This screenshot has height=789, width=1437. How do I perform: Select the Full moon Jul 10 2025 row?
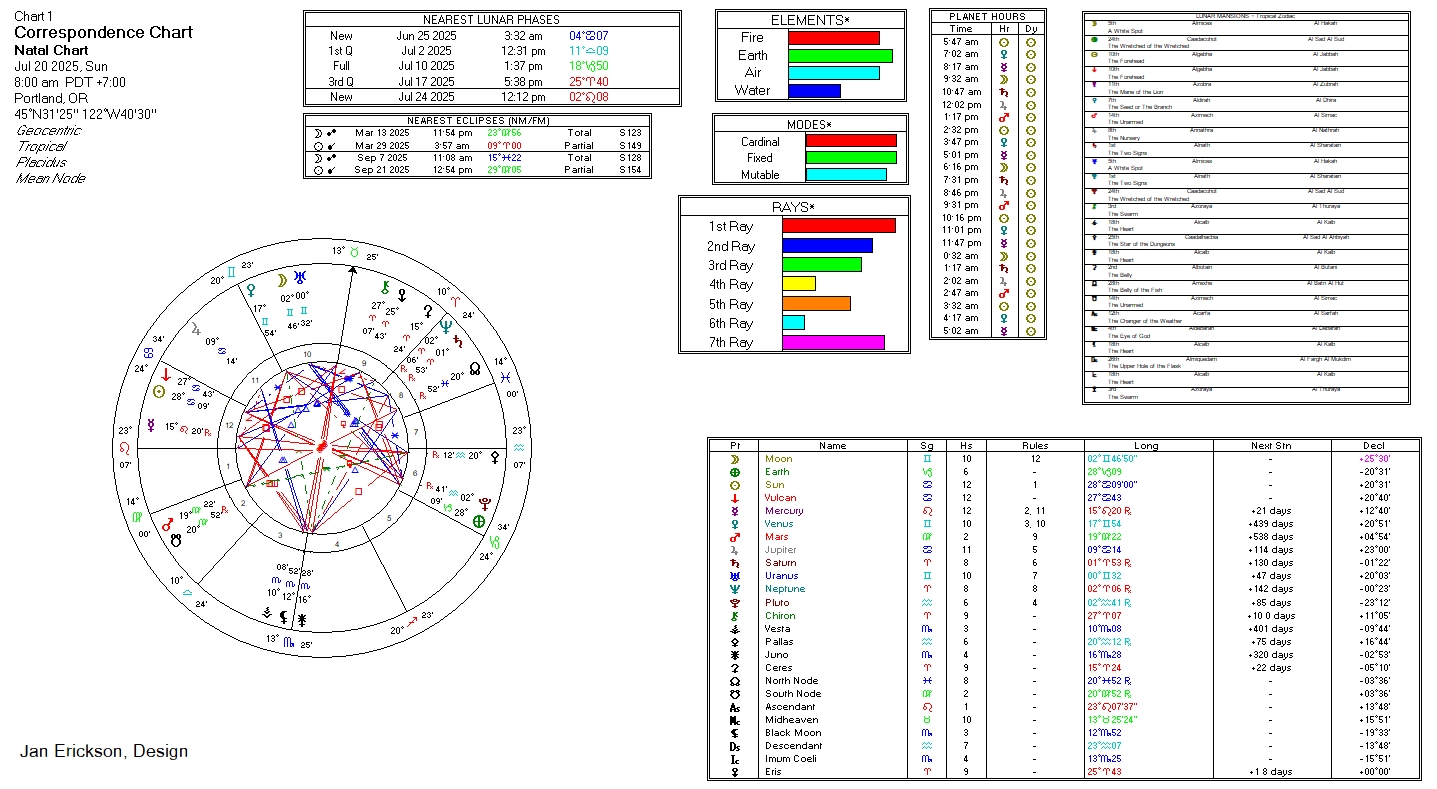(x=491, y=66)
